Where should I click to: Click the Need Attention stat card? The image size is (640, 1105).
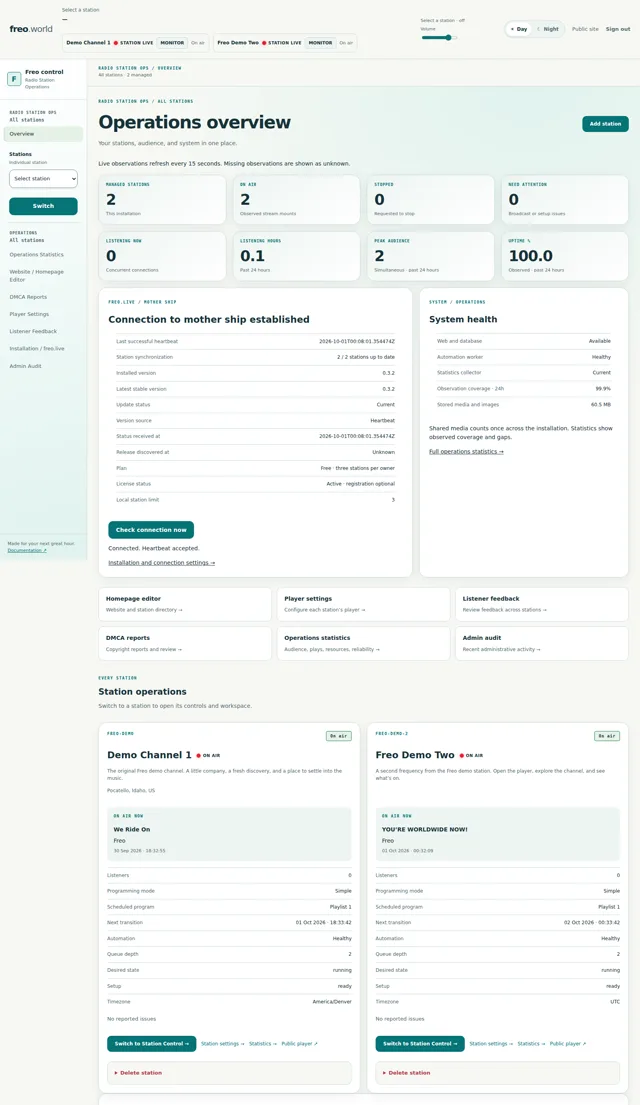[565, 200]
